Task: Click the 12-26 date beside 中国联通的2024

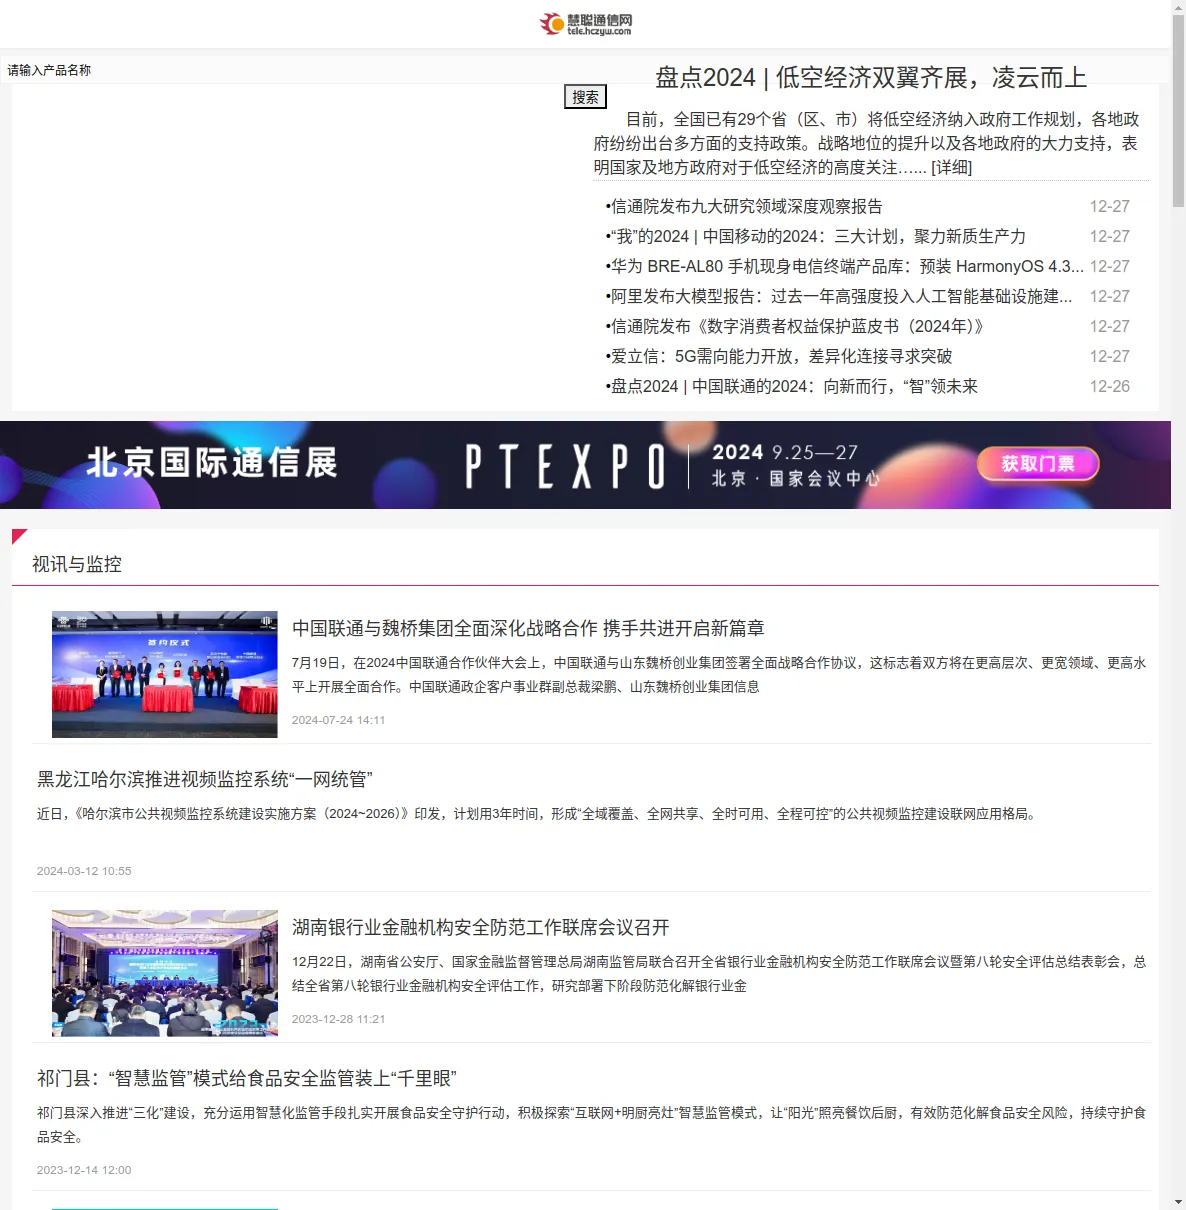Action: click(1110, 386)
